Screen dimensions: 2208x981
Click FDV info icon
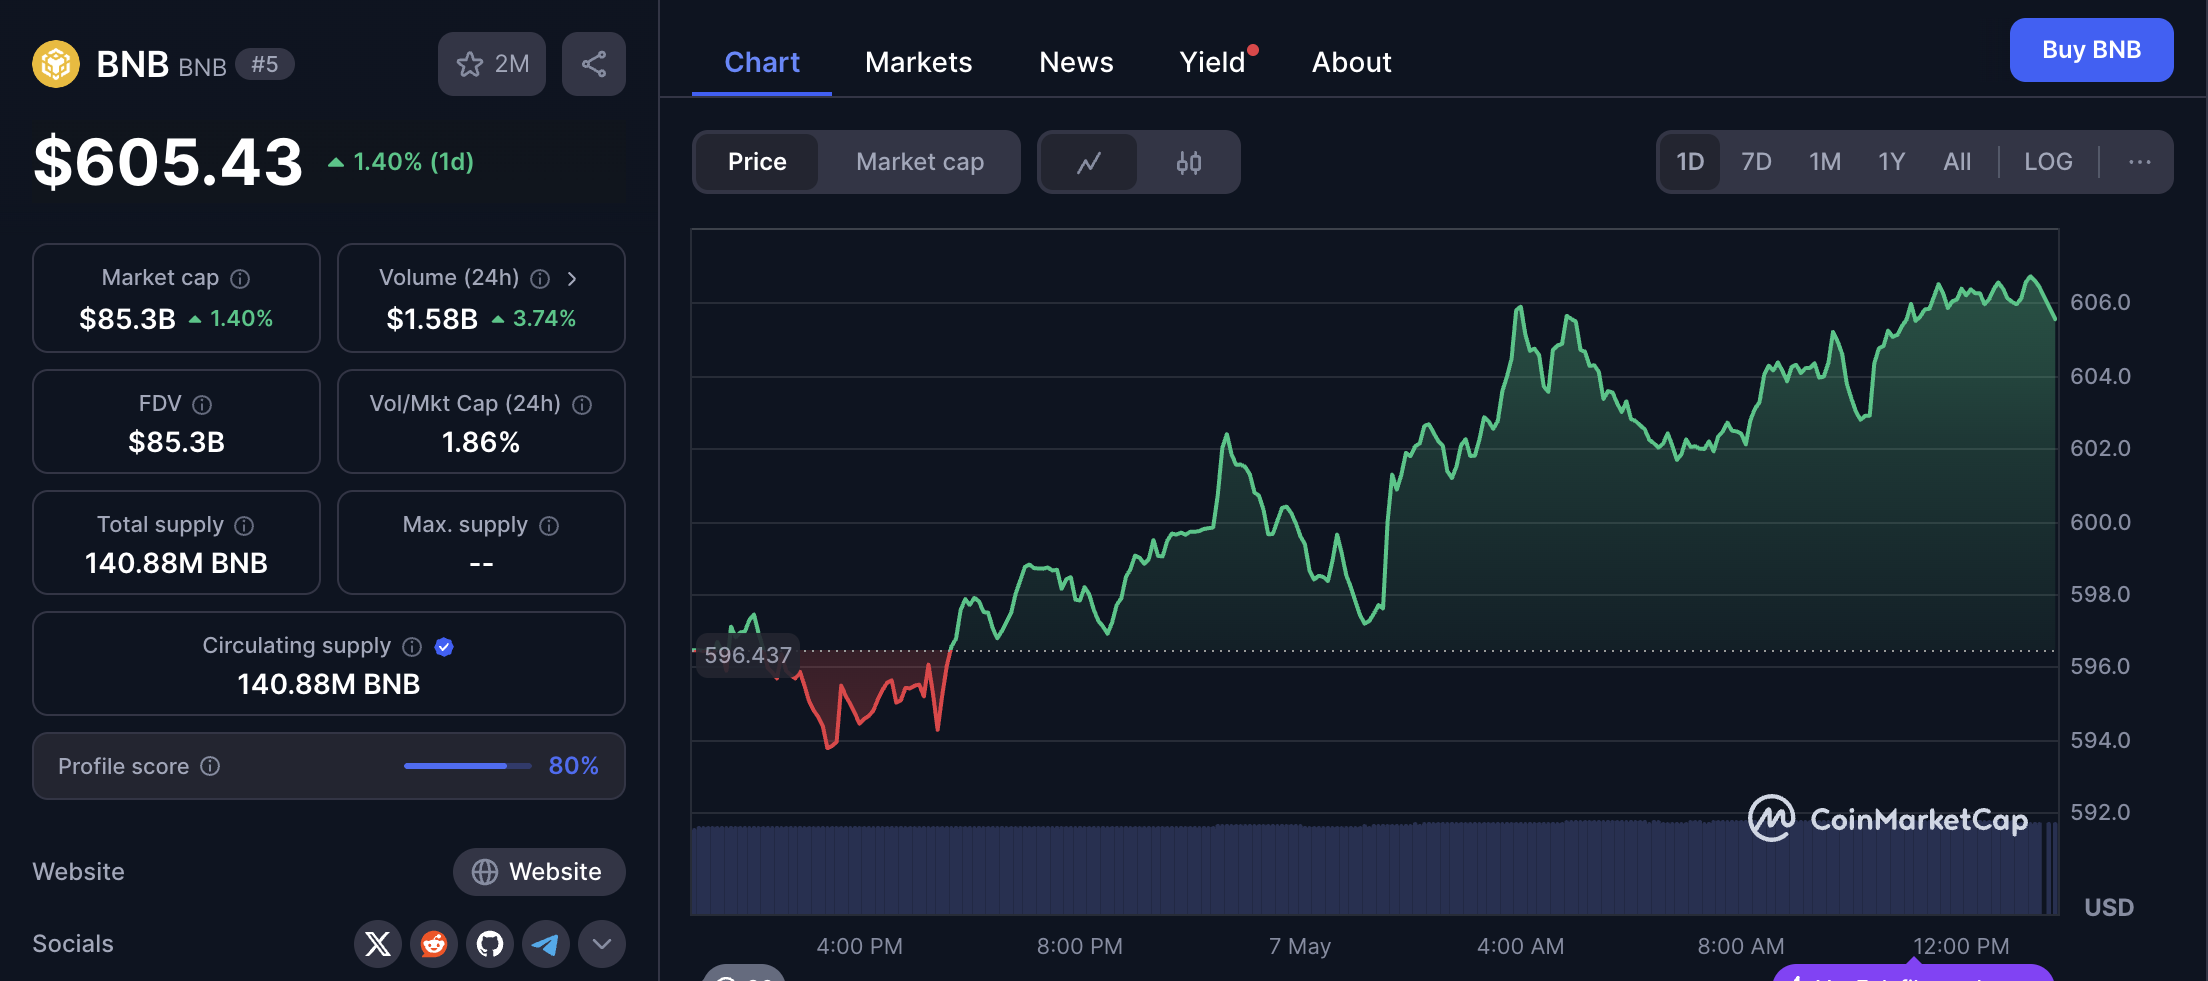tap(202, 405)
